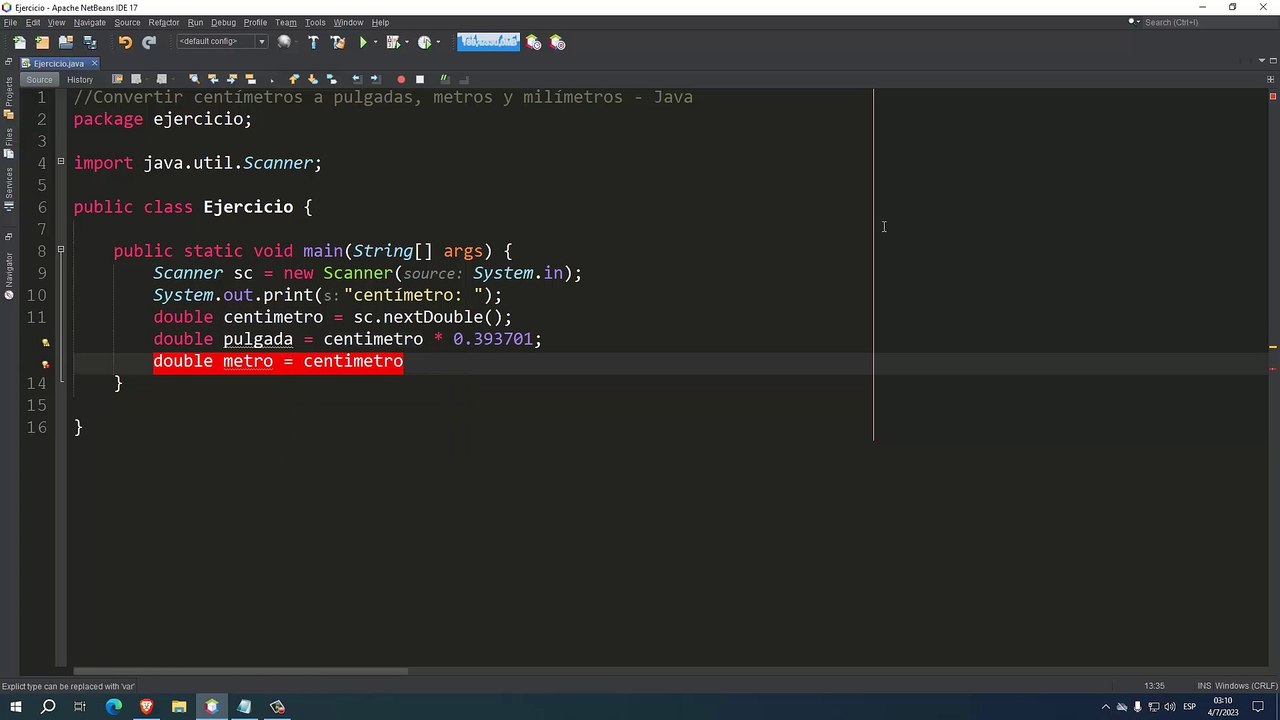Click the New Project toolbar icon
The width and height of the screenshot is (1280, 720).
42,42
